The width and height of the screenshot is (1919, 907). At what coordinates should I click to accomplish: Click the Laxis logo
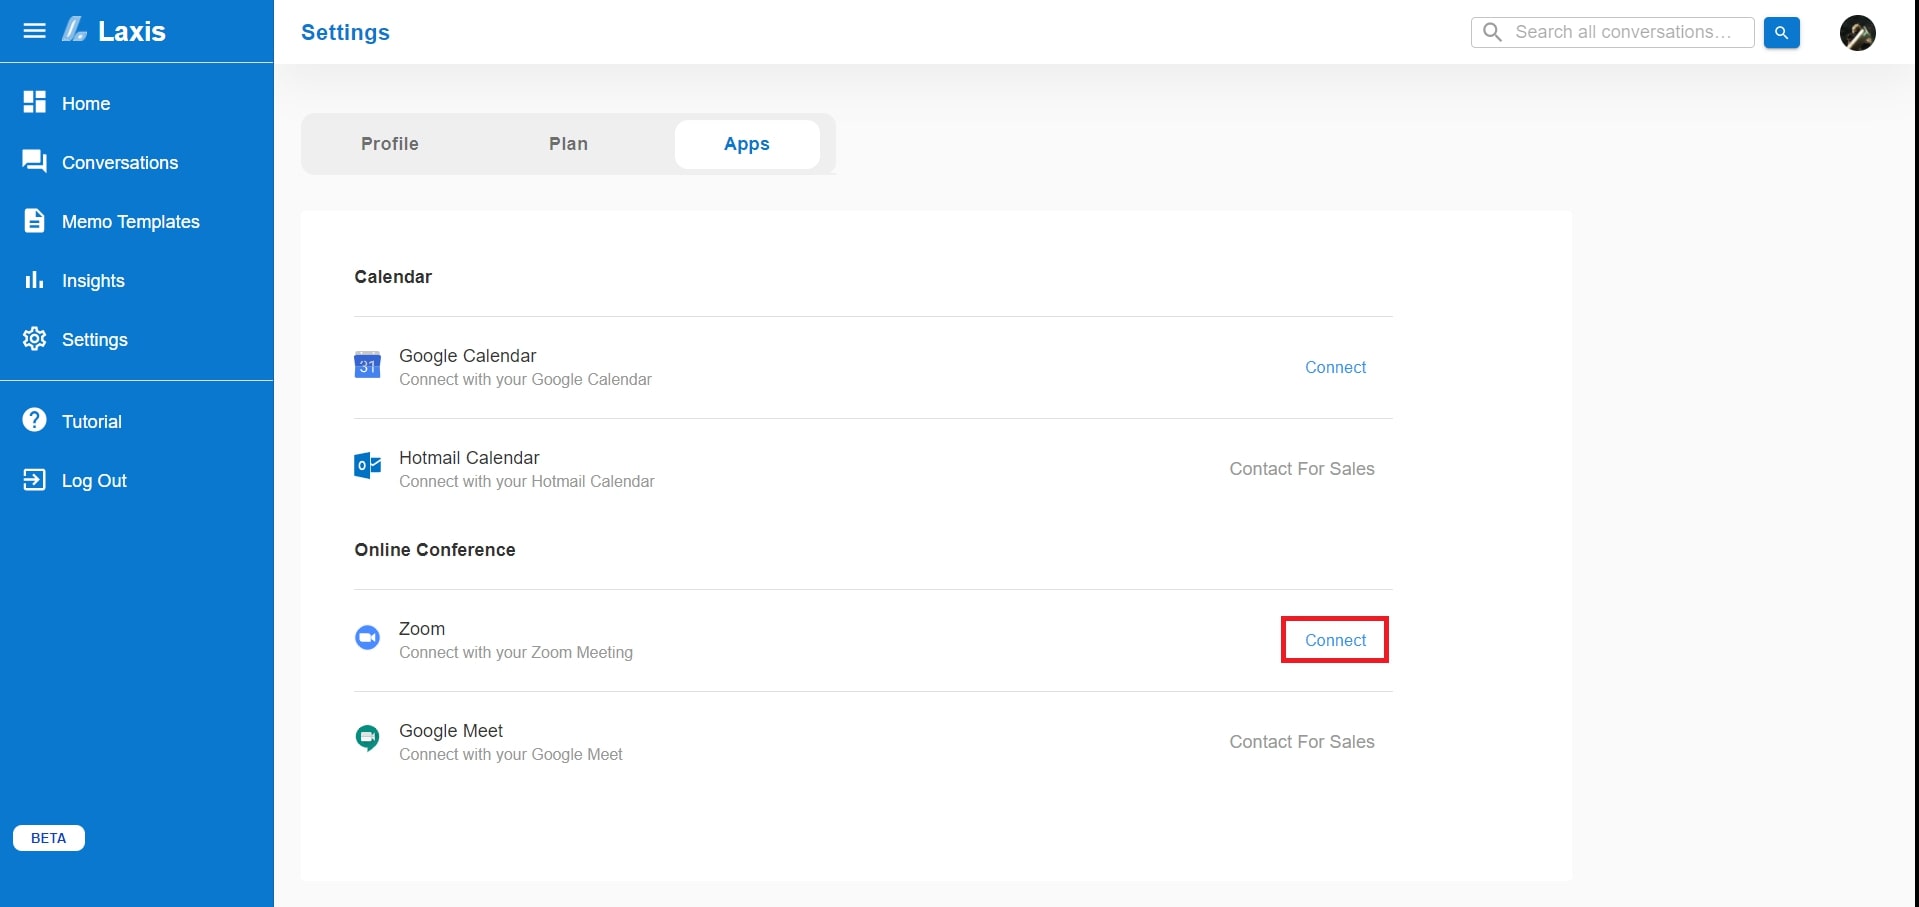click(x=114, y=31)
